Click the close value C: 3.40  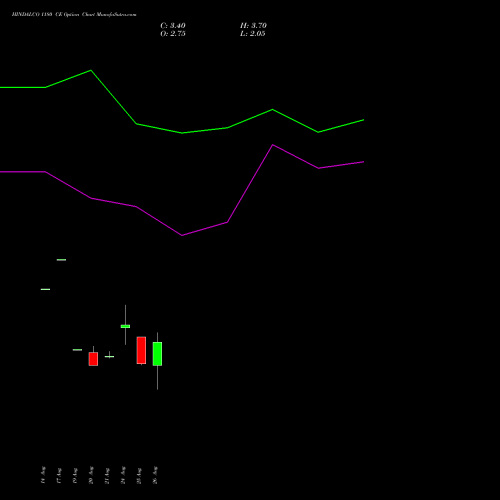pos(173,26)
